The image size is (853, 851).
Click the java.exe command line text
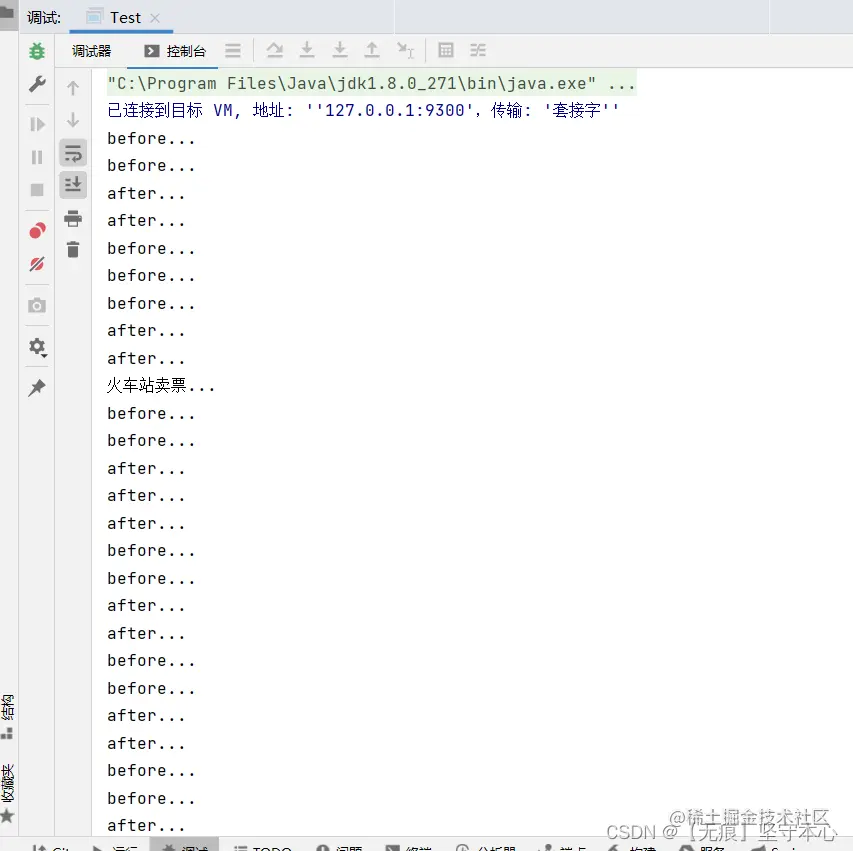click(372, 83)
